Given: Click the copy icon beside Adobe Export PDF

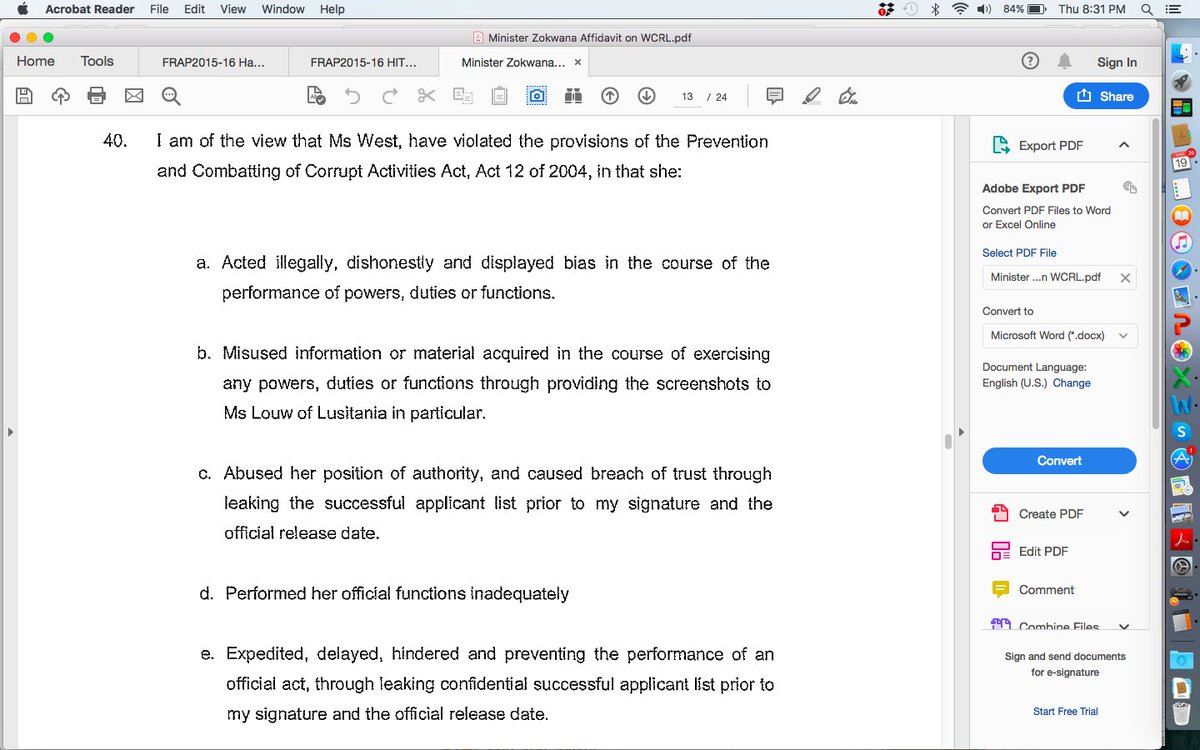Looking at the screenshot, I should pyautogui.click(x=1129, y=187).
